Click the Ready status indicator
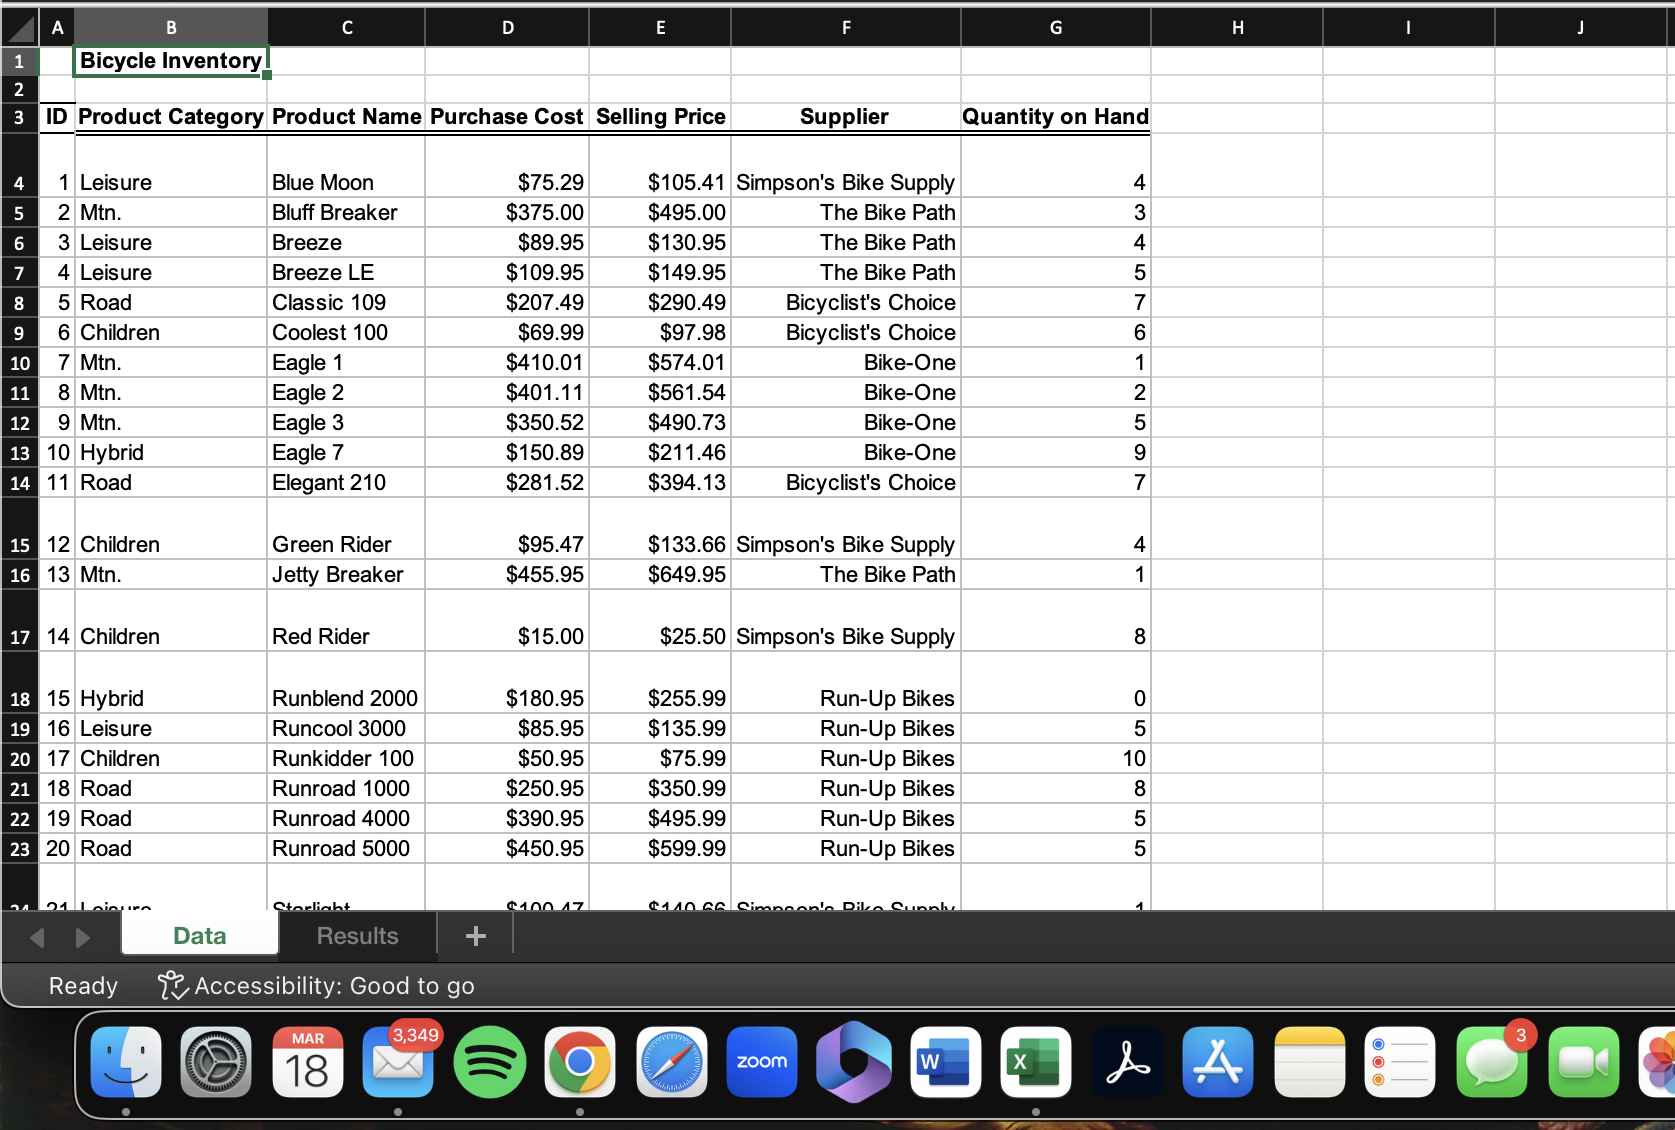The width and height of the screenshot is (1675, 1130). click(x=82, y=985)
